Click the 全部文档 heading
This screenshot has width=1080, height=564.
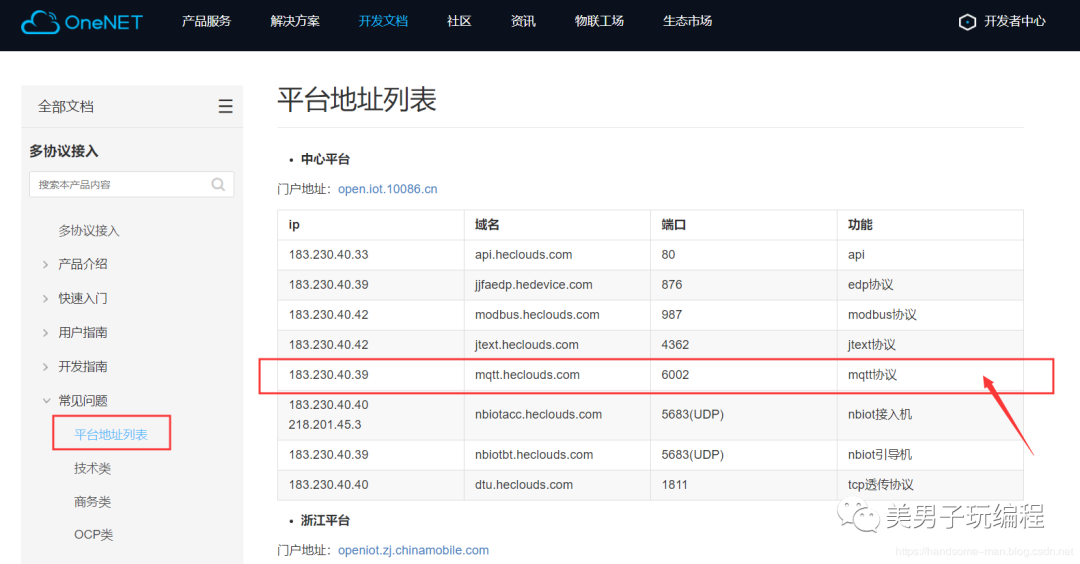65,107
